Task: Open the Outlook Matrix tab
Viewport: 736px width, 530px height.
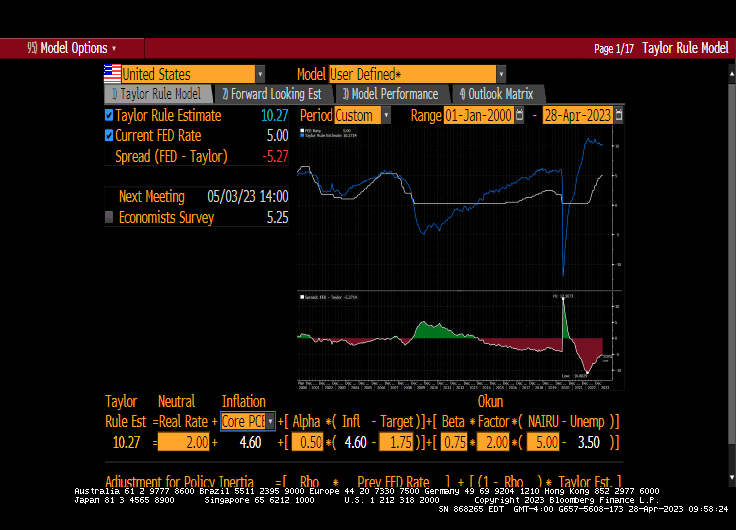Action: click(496, 94)
